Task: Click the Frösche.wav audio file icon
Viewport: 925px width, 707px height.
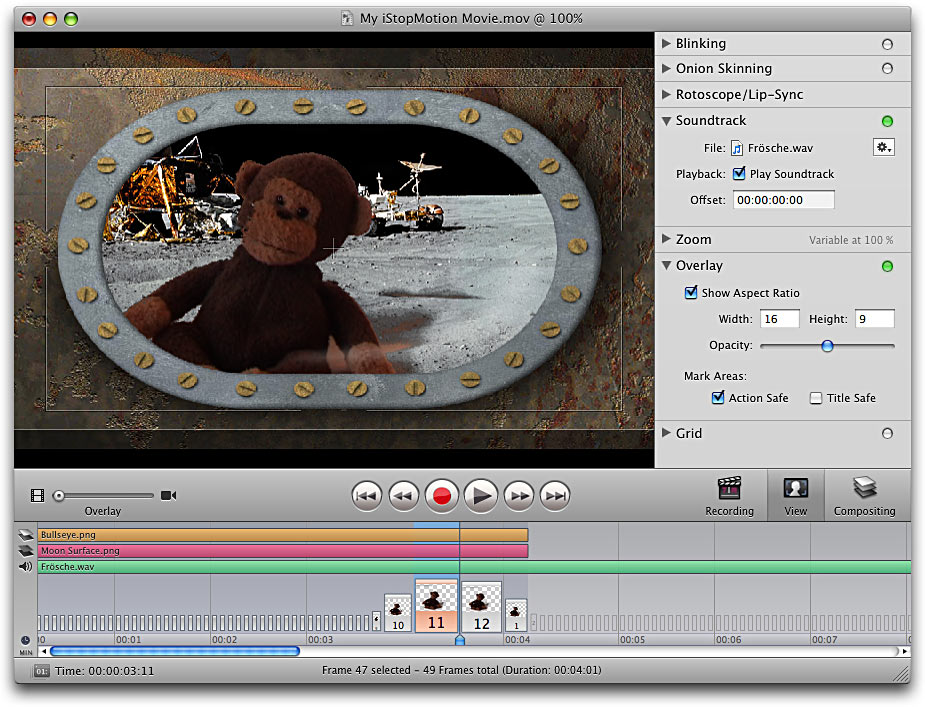Action: 737,148
